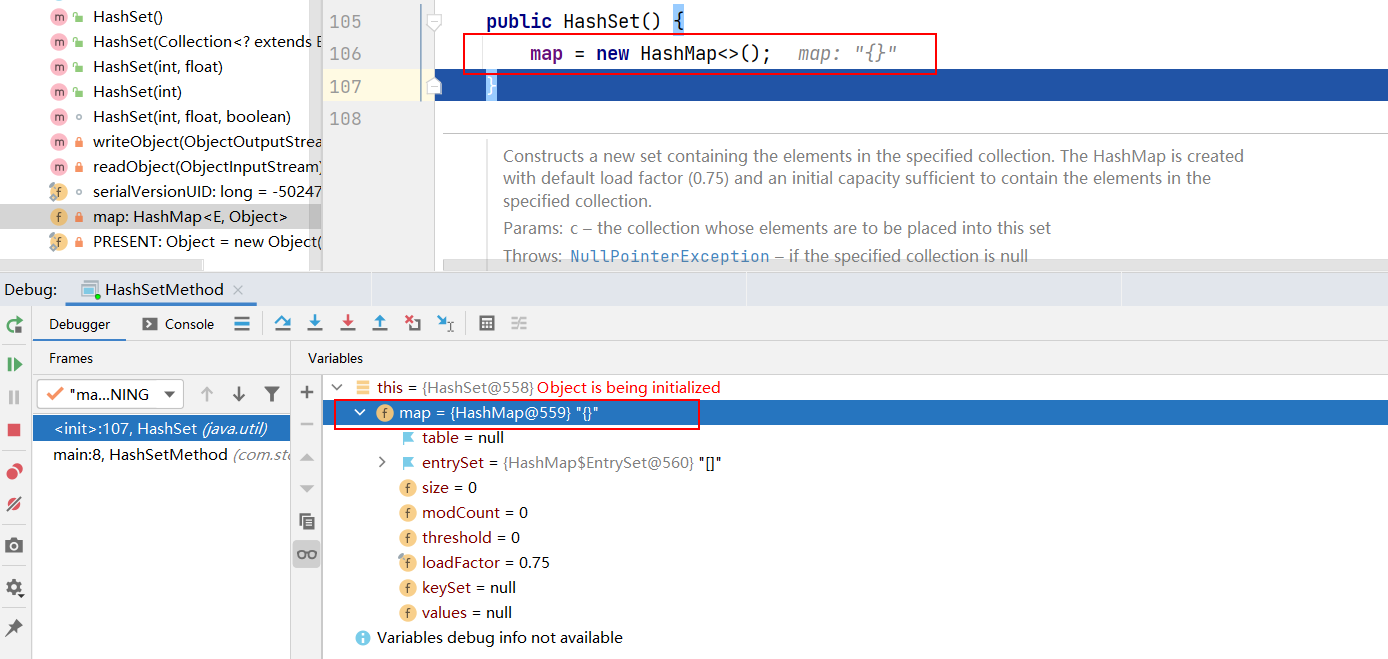Collapse the map = {HashMap@559} node

click(x=360, y=412)
